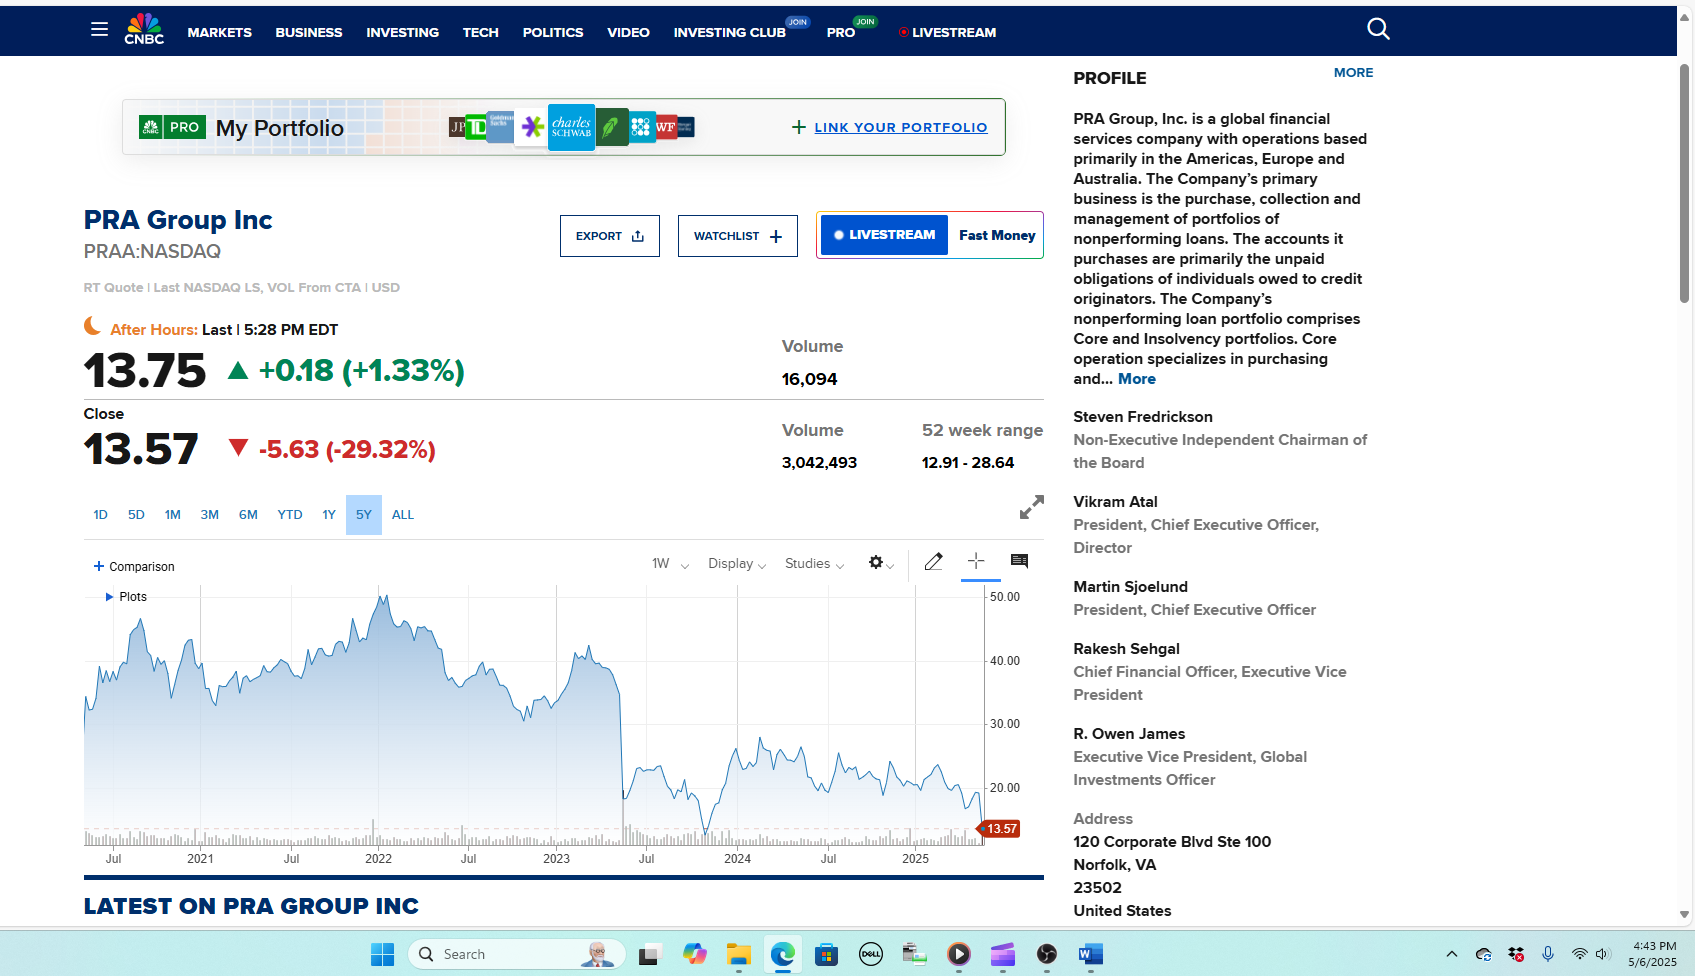Expand the chart to full screen
Screen dimensions: 1695x976
coord(1031,507)
